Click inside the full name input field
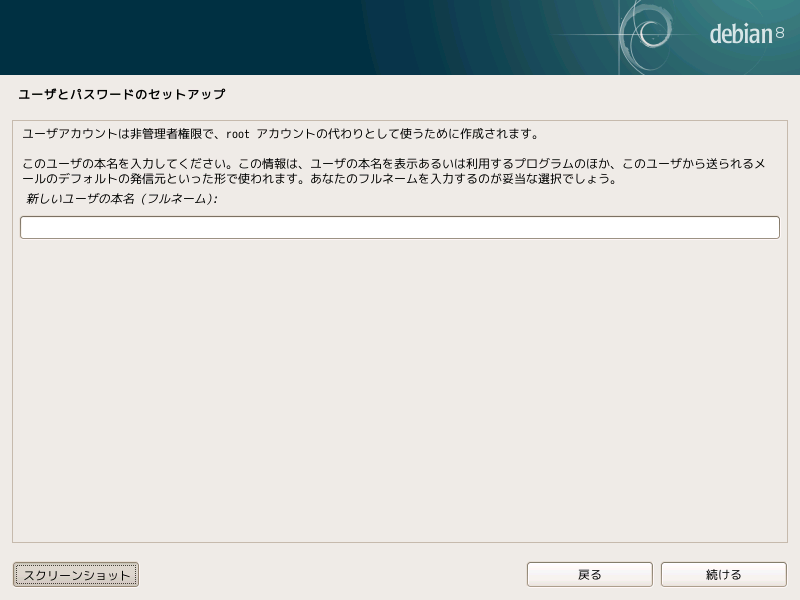 tap(398, 227)
